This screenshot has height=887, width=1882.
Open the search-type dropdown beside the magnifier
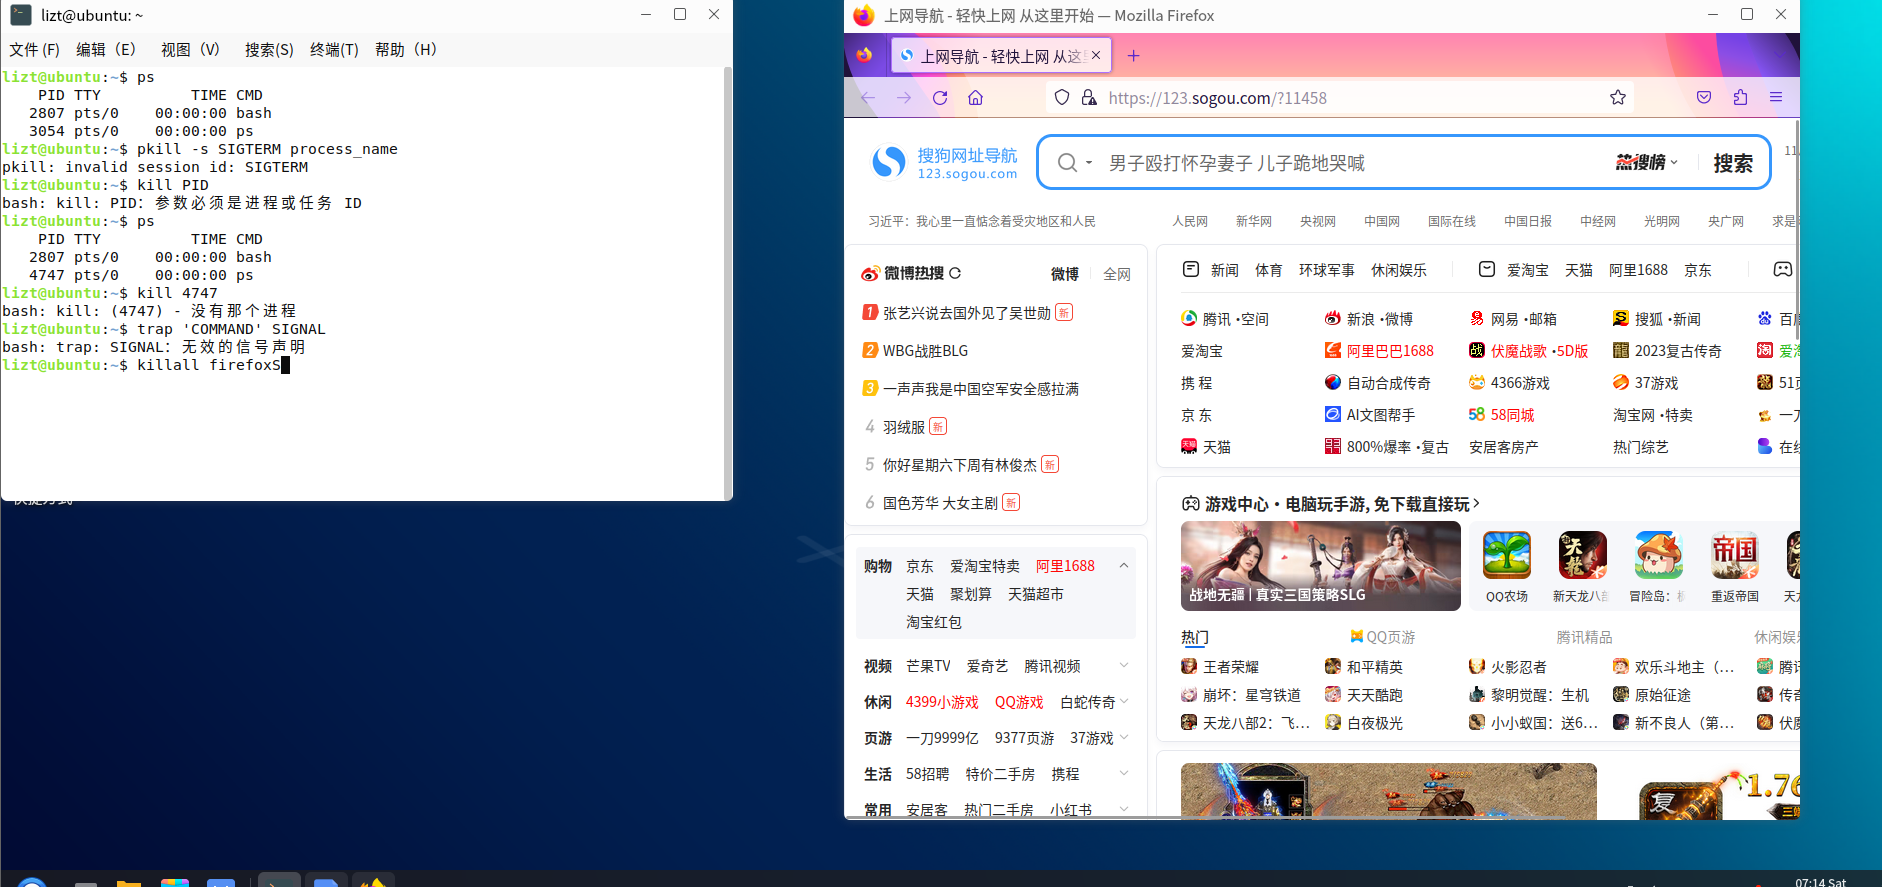1089,163
